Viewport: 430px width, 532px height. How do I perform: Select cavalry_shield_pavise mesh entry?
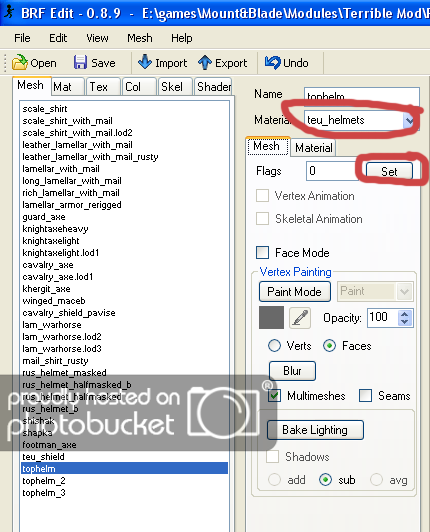[69, 313]
